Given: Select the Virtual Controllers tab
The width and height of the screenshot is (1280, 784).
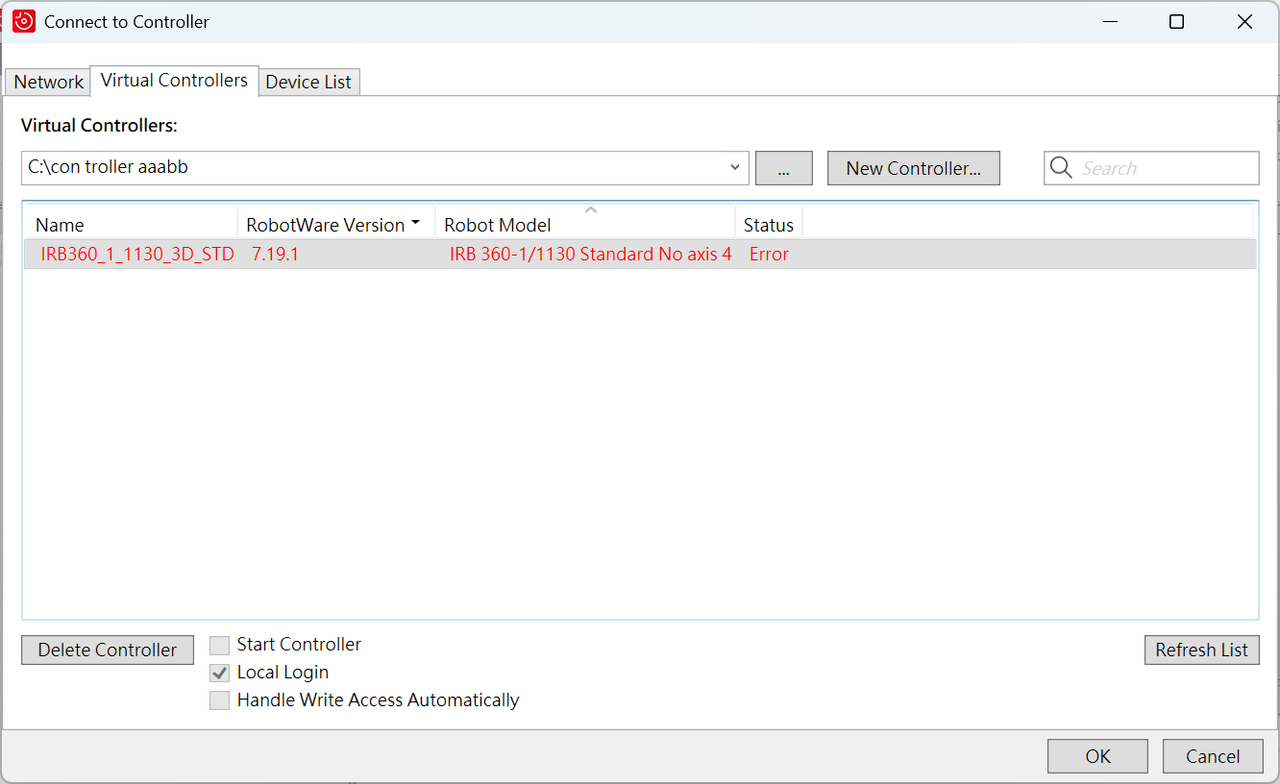Looking at the screenshot, I should (174, 80).
